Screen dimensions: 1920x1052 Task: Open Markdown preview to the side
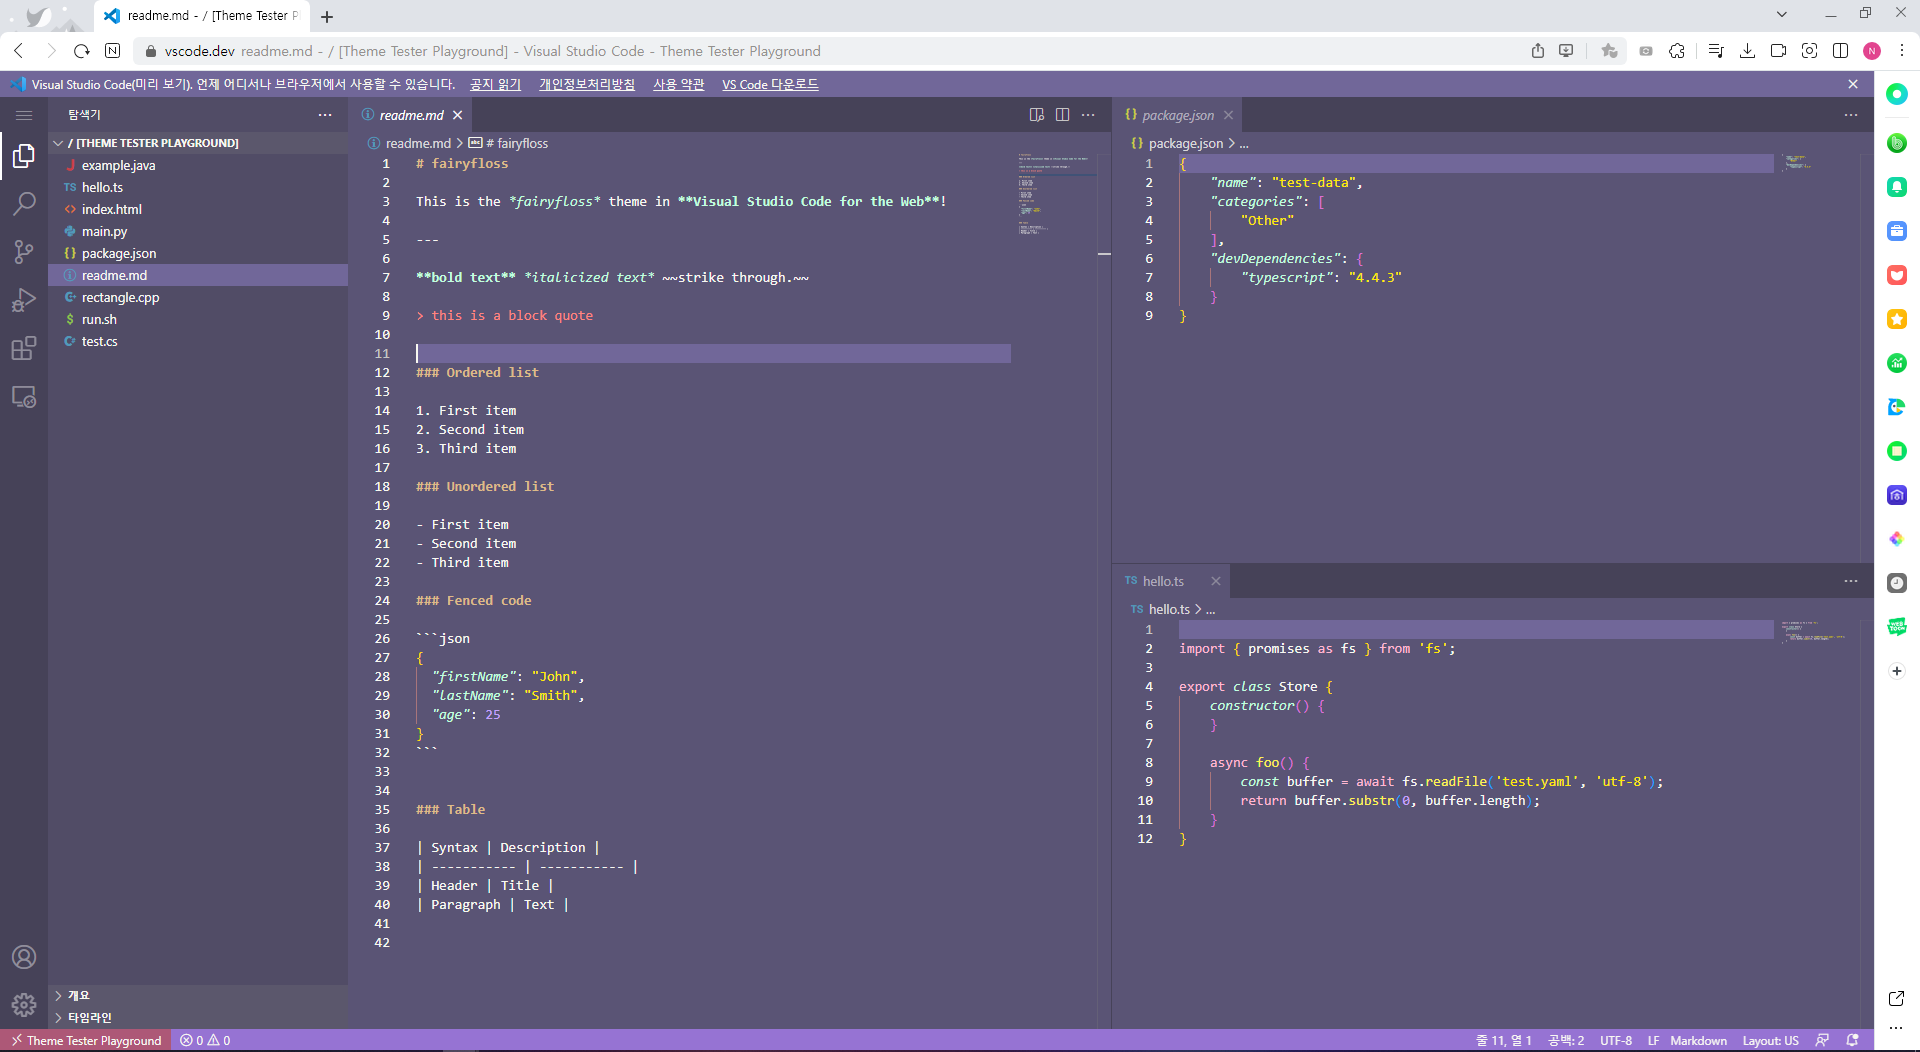point(1037,115)
